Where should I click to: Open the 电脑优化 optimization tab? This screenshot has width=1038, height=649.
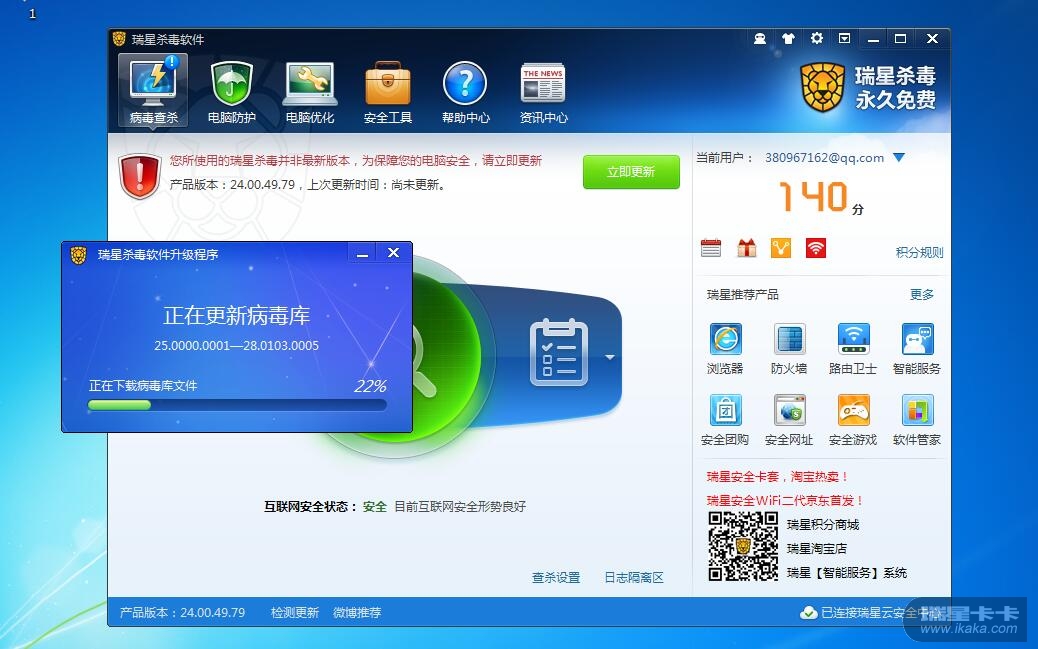click(310, 90)
